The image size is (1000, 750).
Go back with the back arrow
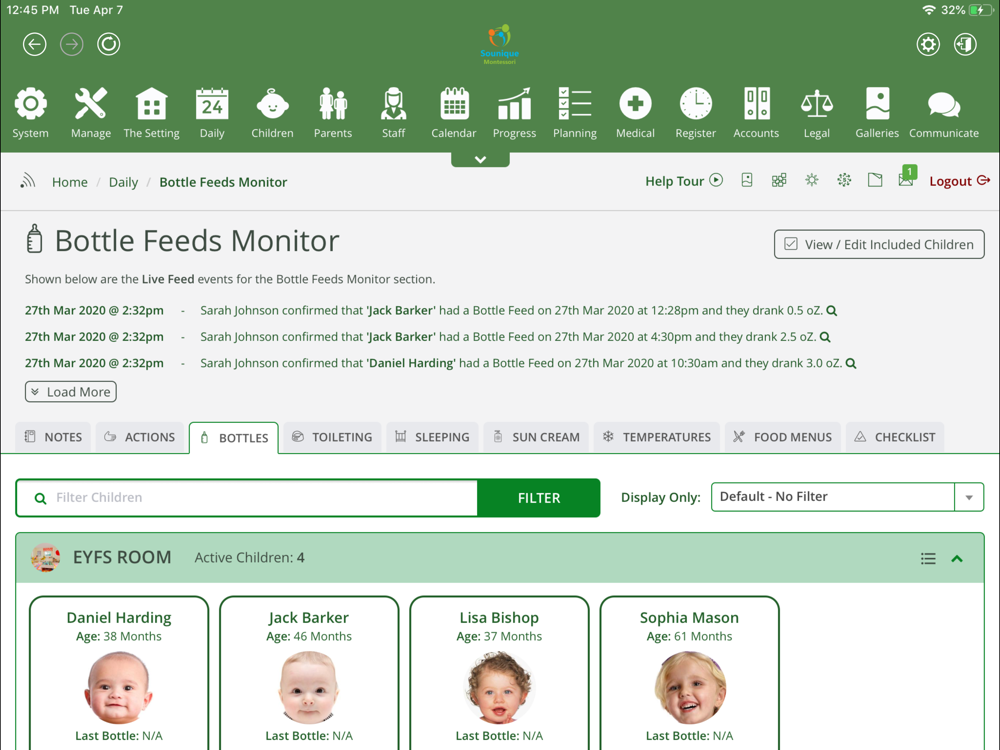[34, 44]
